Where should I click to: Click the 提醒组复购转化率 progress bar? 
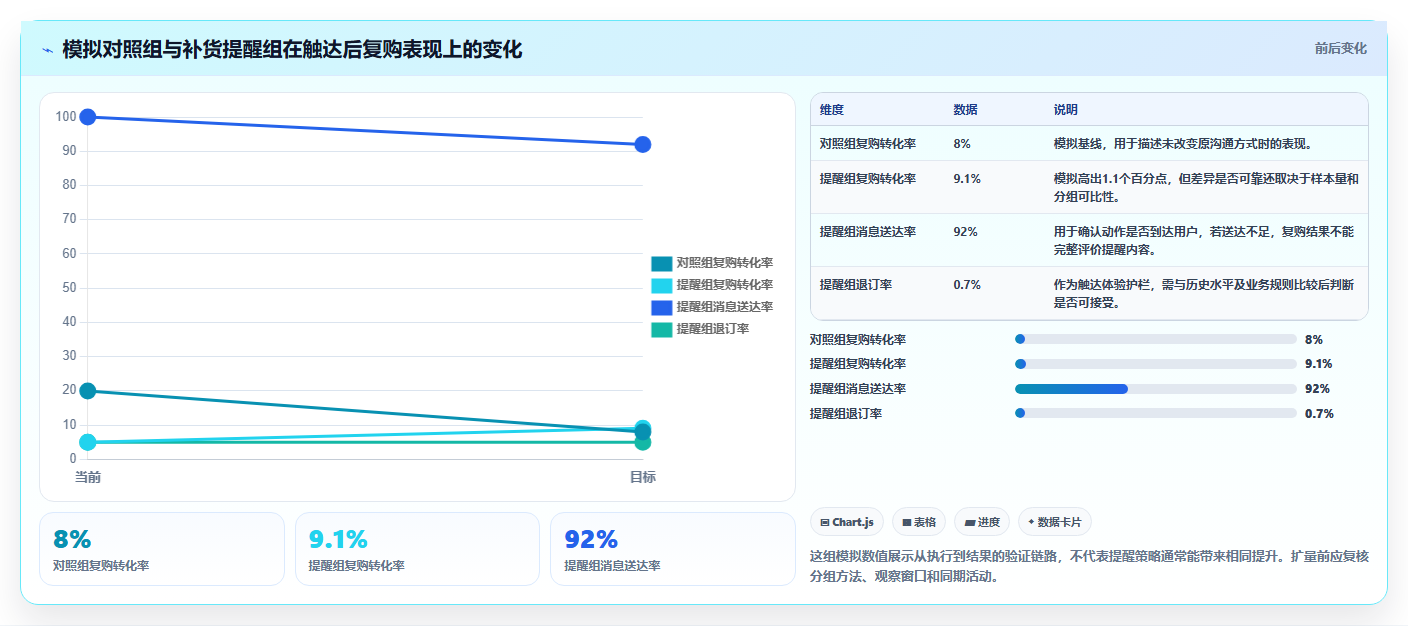click(x=1155, y=364)
